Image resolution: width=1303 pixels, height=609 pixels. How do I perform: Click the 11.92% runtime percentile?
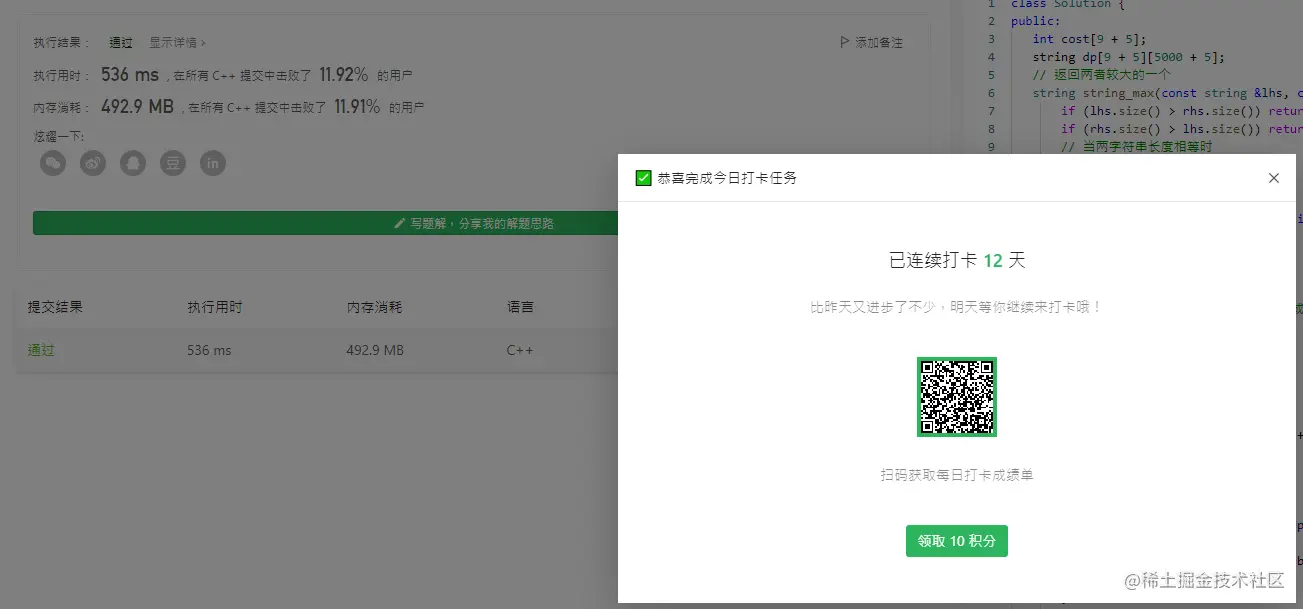(x=343, y=74)
